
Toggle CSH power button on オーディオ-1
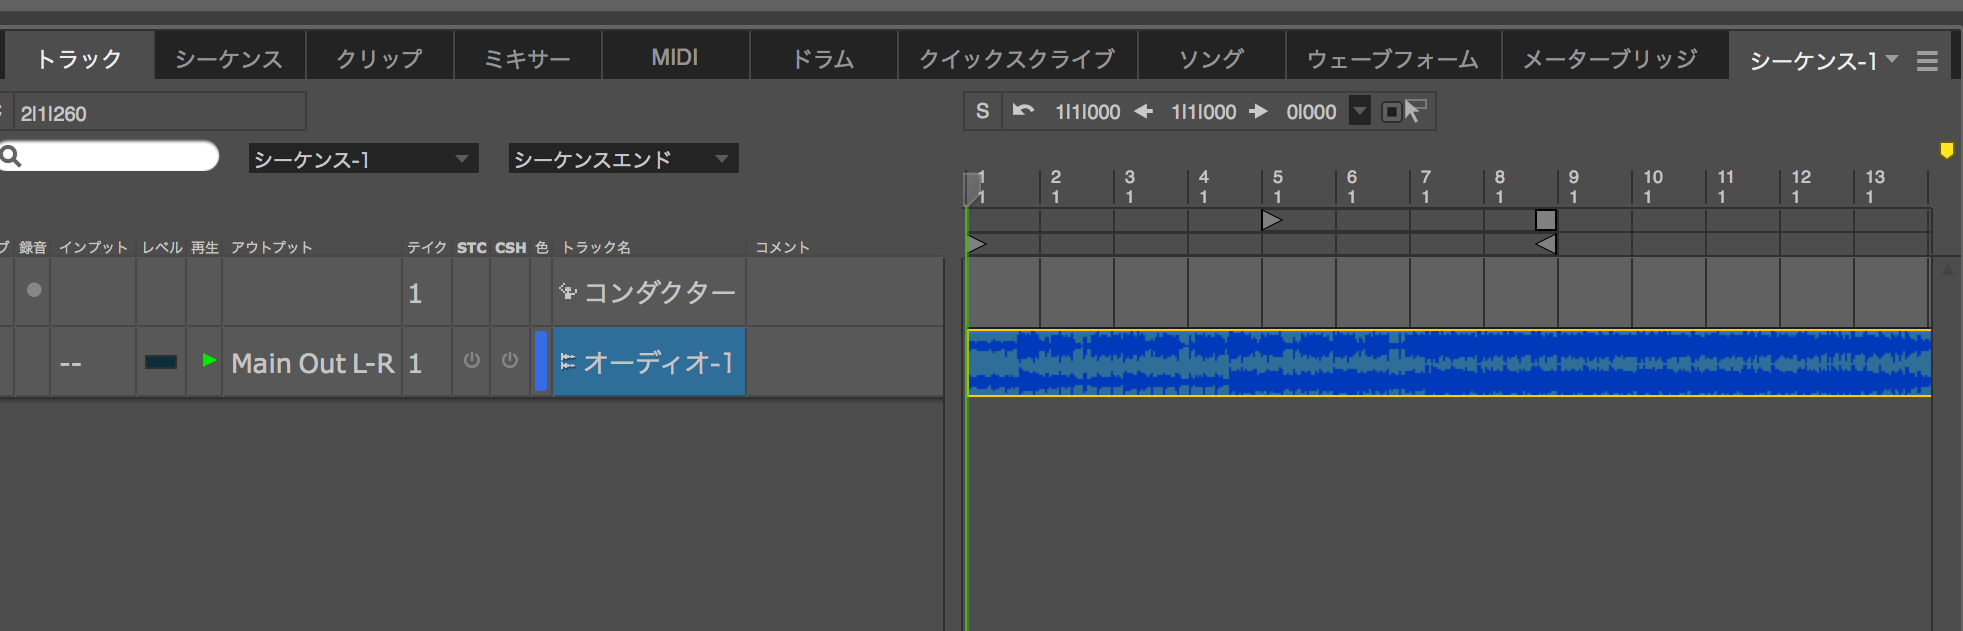pos(510,361)
